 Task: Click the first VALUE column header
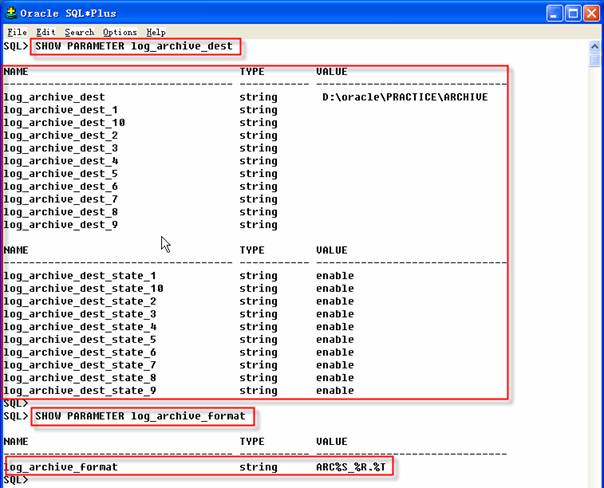point(332,72)
